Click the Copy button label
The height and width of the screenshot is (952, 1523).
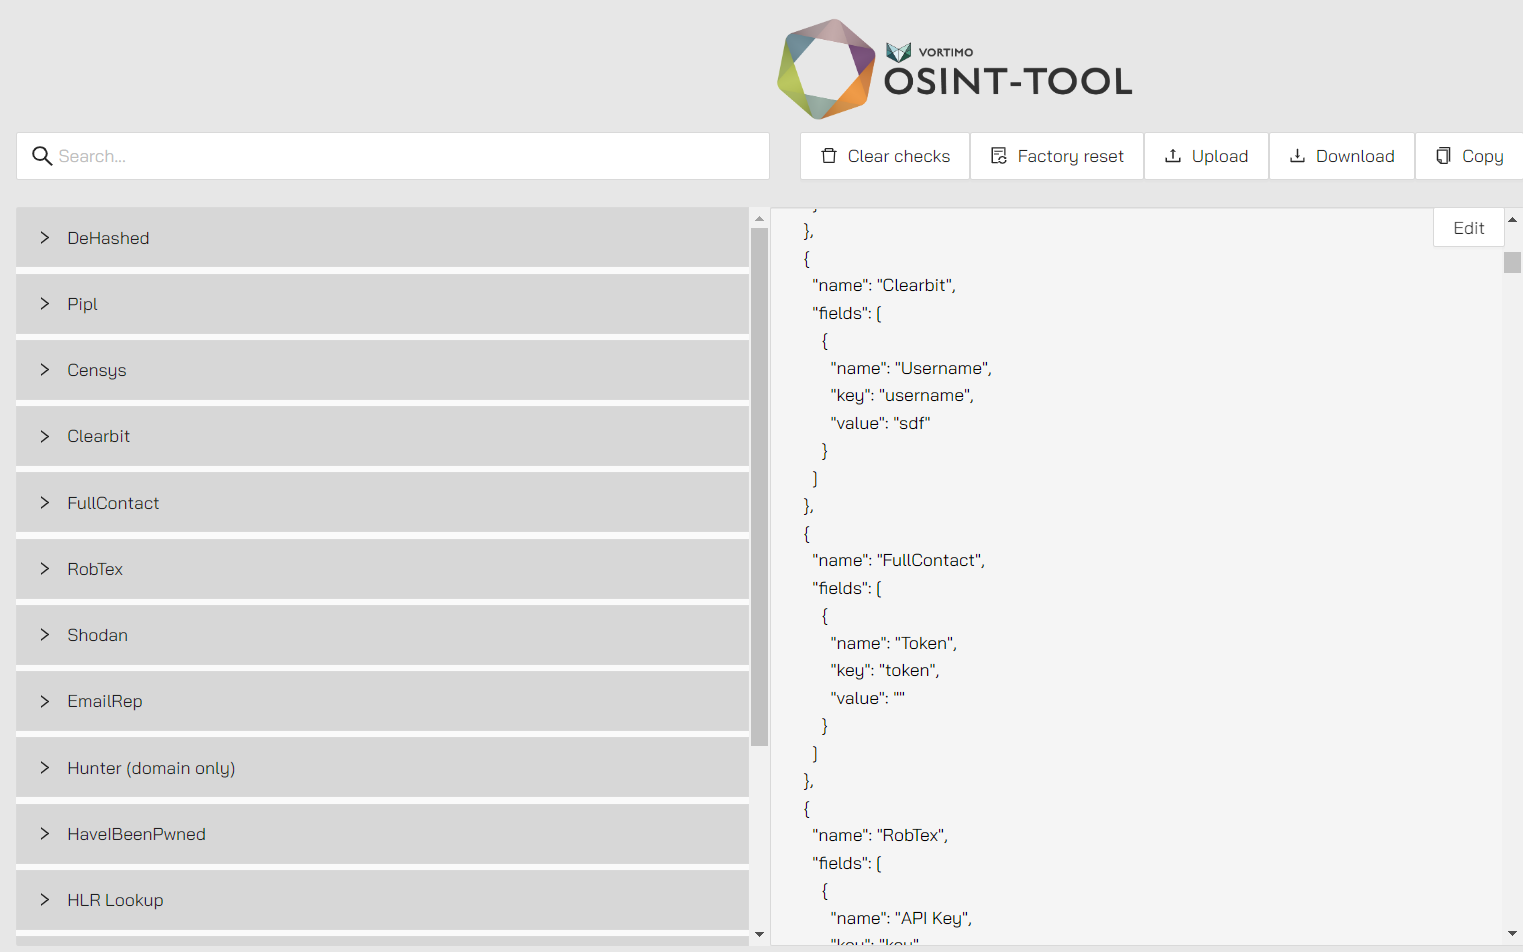tap(1482, 156)
